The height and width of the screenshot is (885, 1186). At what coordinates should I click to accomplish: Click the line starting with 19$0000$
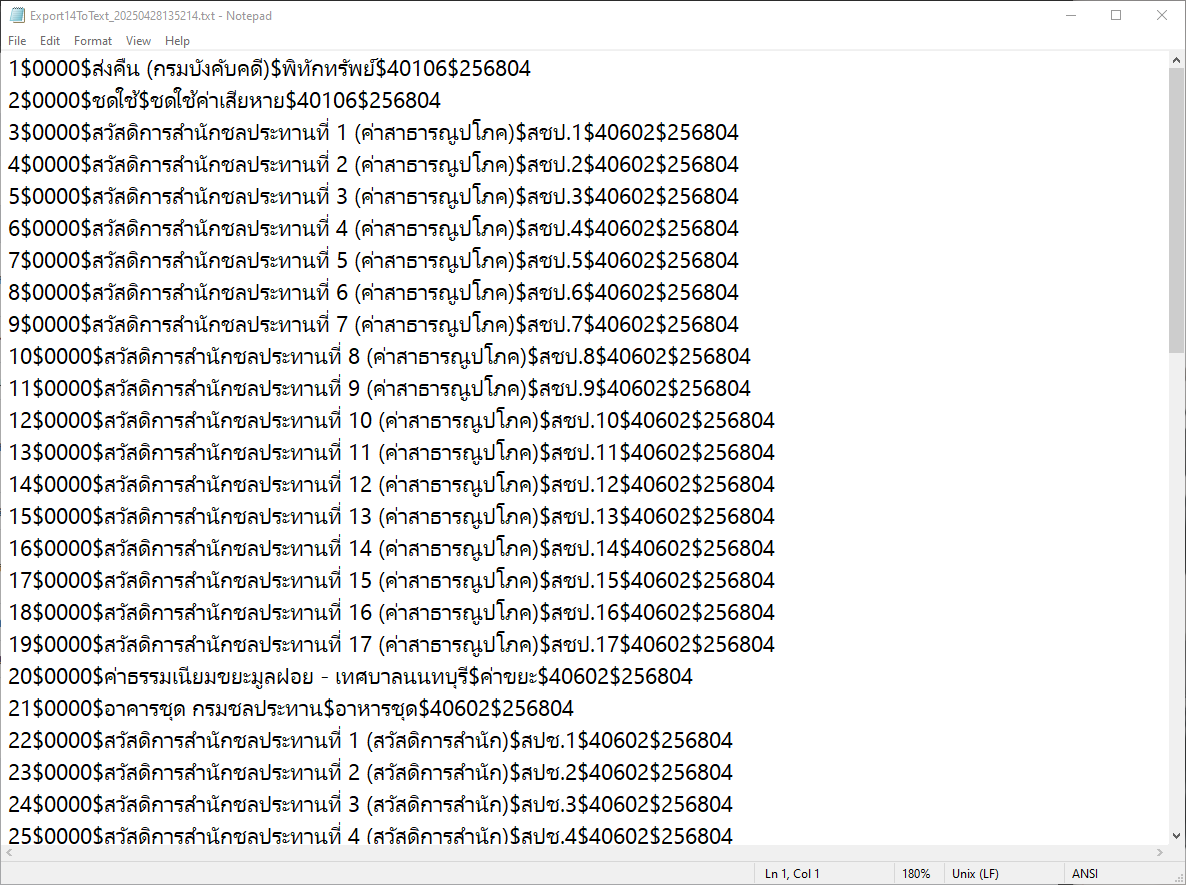391,644
